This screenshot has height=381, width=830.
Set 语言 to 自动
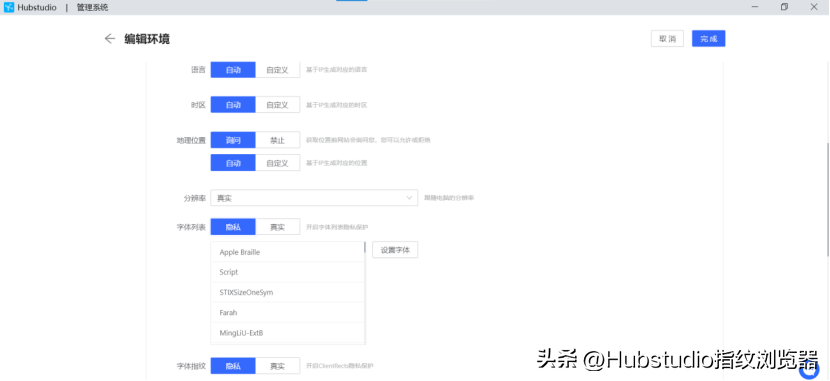click(233, 70)
